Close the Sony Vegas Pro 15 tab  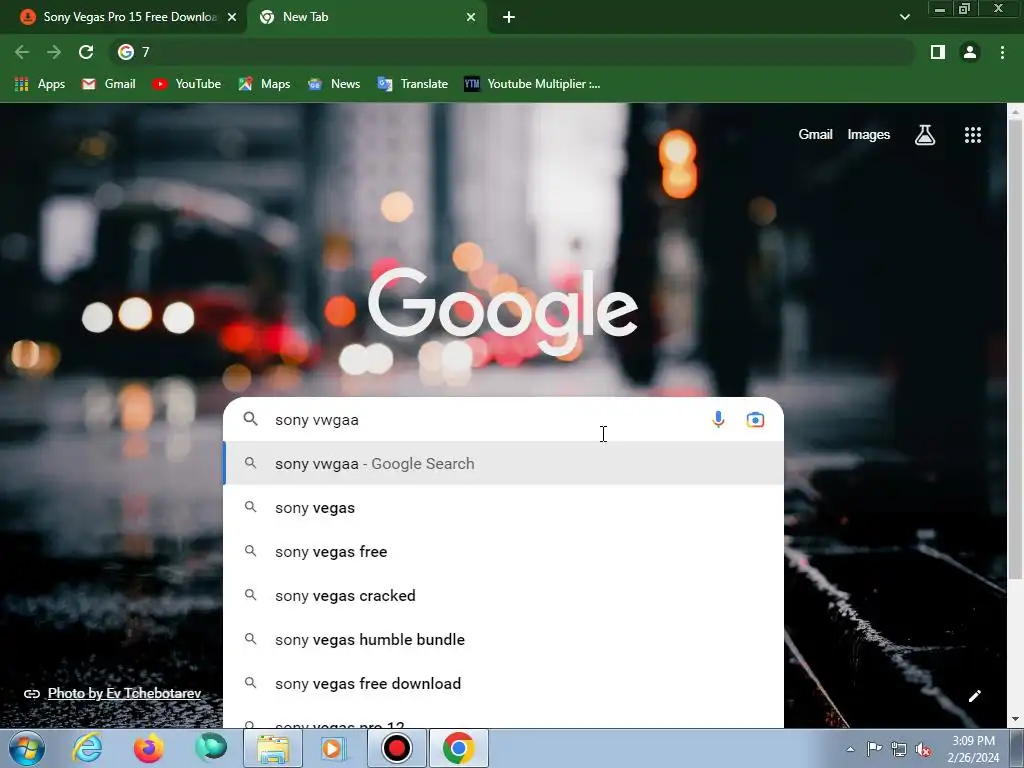tap(232, 17)
